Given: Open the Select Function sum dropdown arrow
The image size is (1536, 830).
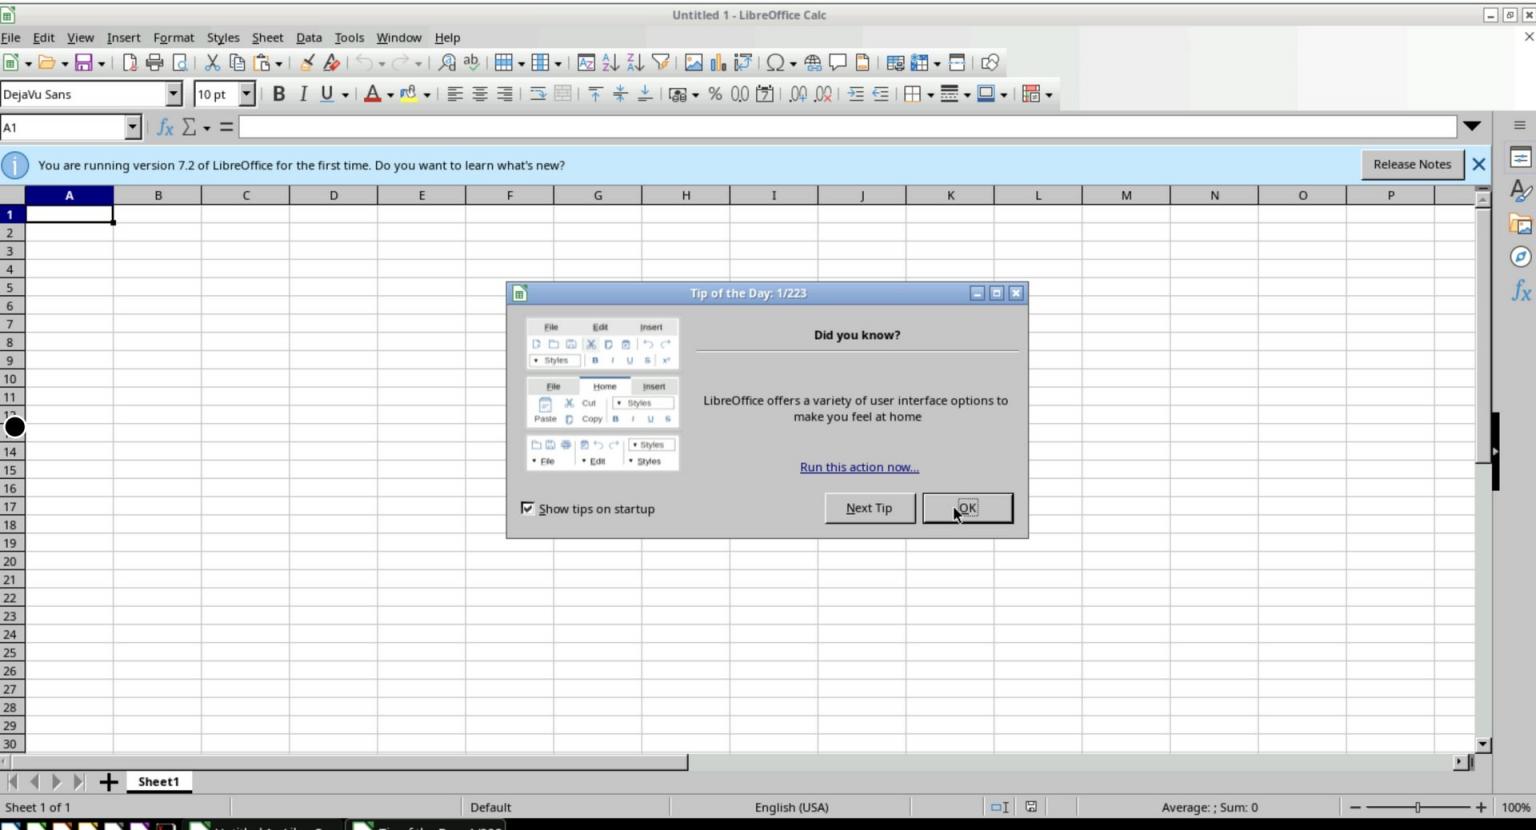Looking at the screenshot, I should point(207,128).
